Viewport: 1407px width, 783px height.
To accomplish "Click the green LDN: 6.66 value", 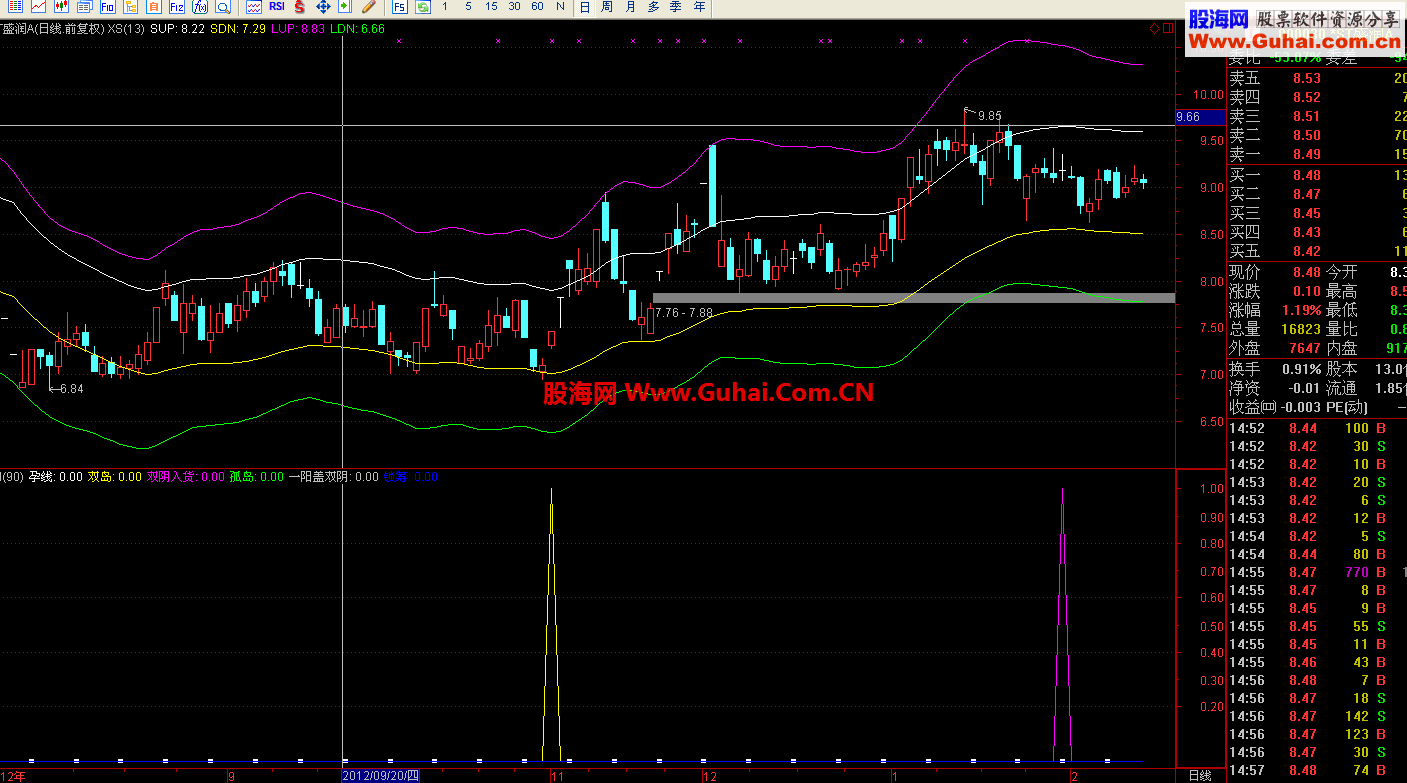I will pyautogui.click(x=357, y=29).
